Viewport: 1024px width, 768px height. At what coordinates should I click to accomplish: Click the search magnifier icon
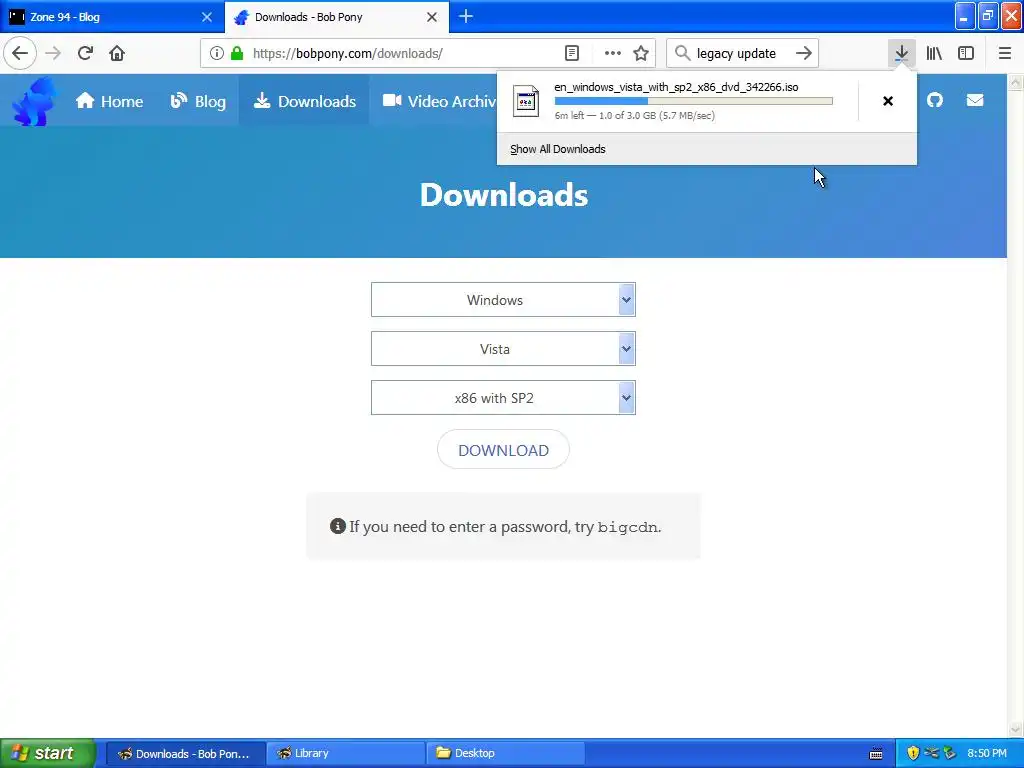click(x=682, y=53)
